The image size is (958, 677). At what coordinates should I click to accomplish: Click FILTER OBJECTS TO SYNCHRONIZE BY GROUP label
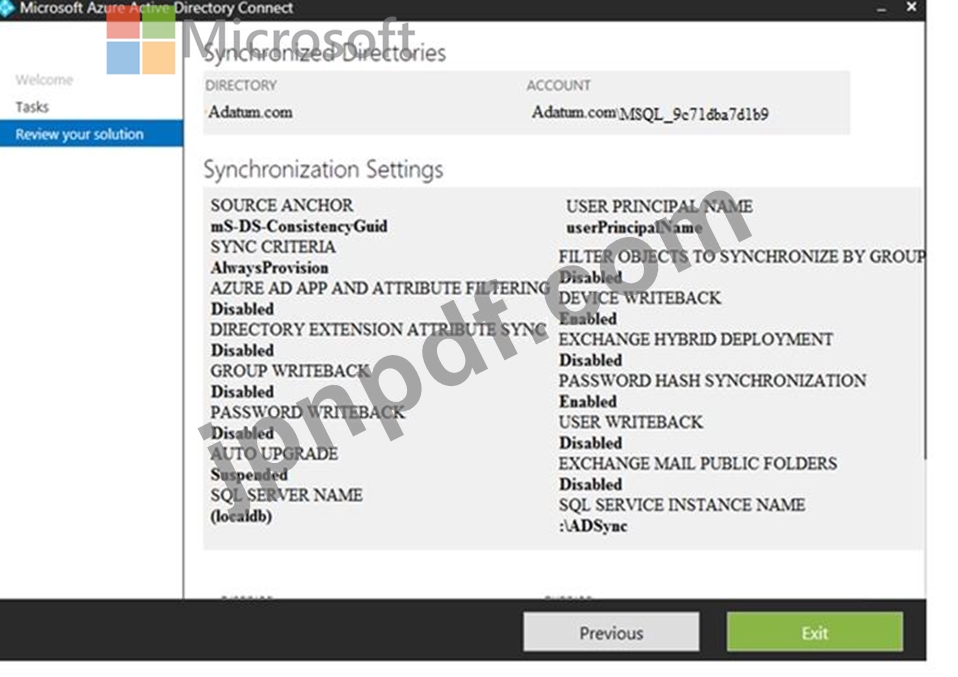click(742, 257)
